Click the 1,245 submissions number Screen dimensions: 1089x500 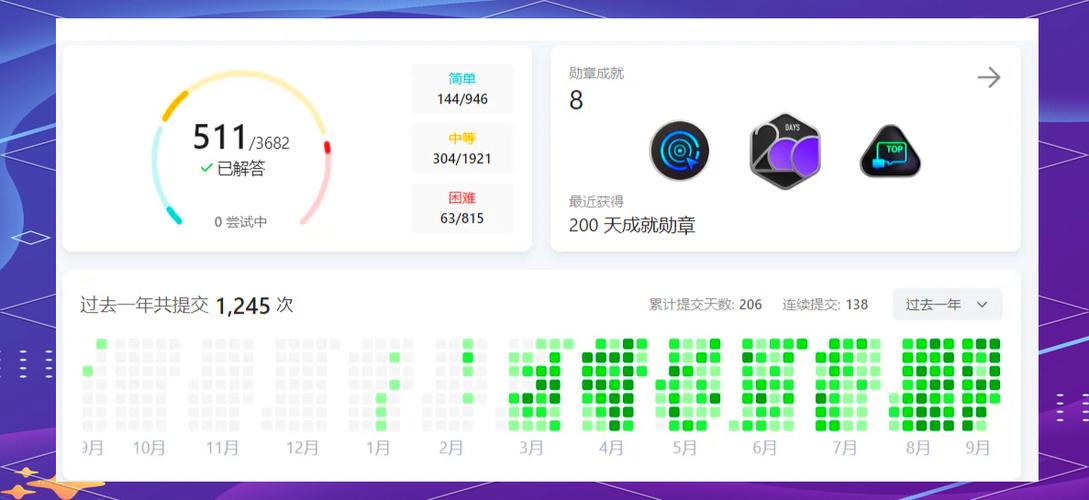(x=242, y=306)
